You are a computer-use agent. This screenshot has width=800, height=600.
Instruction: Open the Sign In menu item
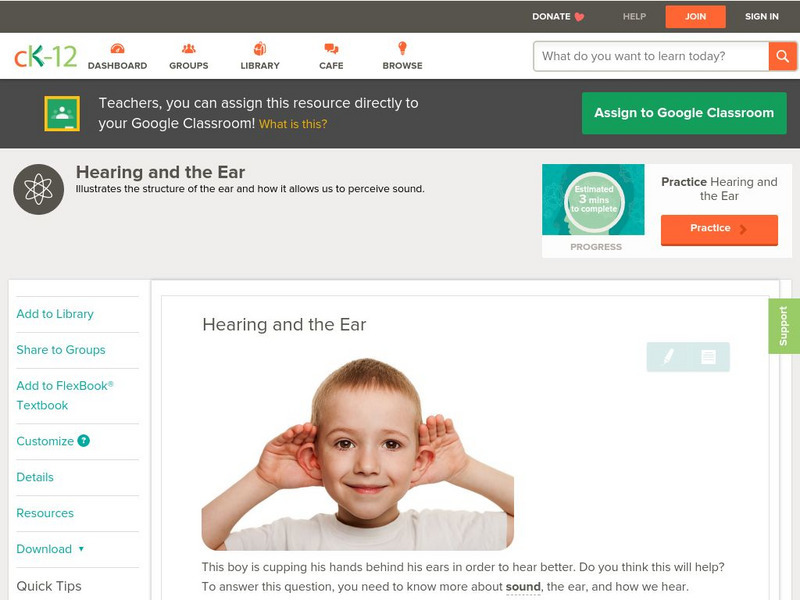coord(762,16)
